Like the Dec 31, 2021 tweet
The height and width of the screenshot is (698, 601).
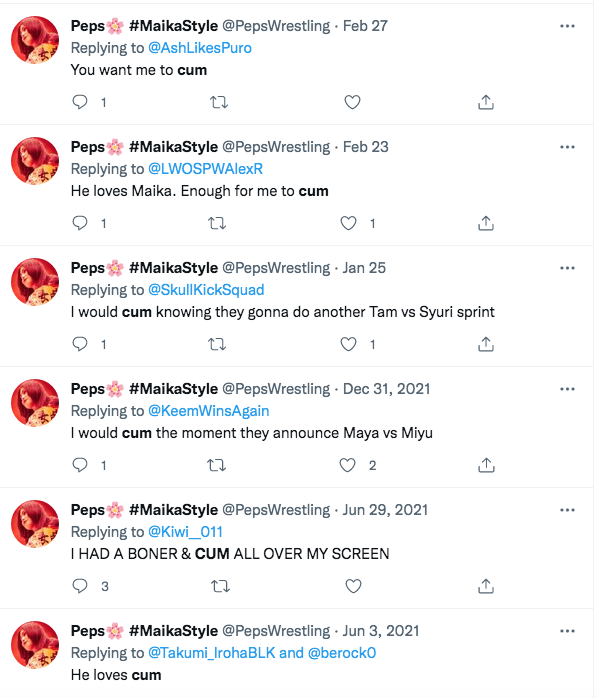point(350,465)
